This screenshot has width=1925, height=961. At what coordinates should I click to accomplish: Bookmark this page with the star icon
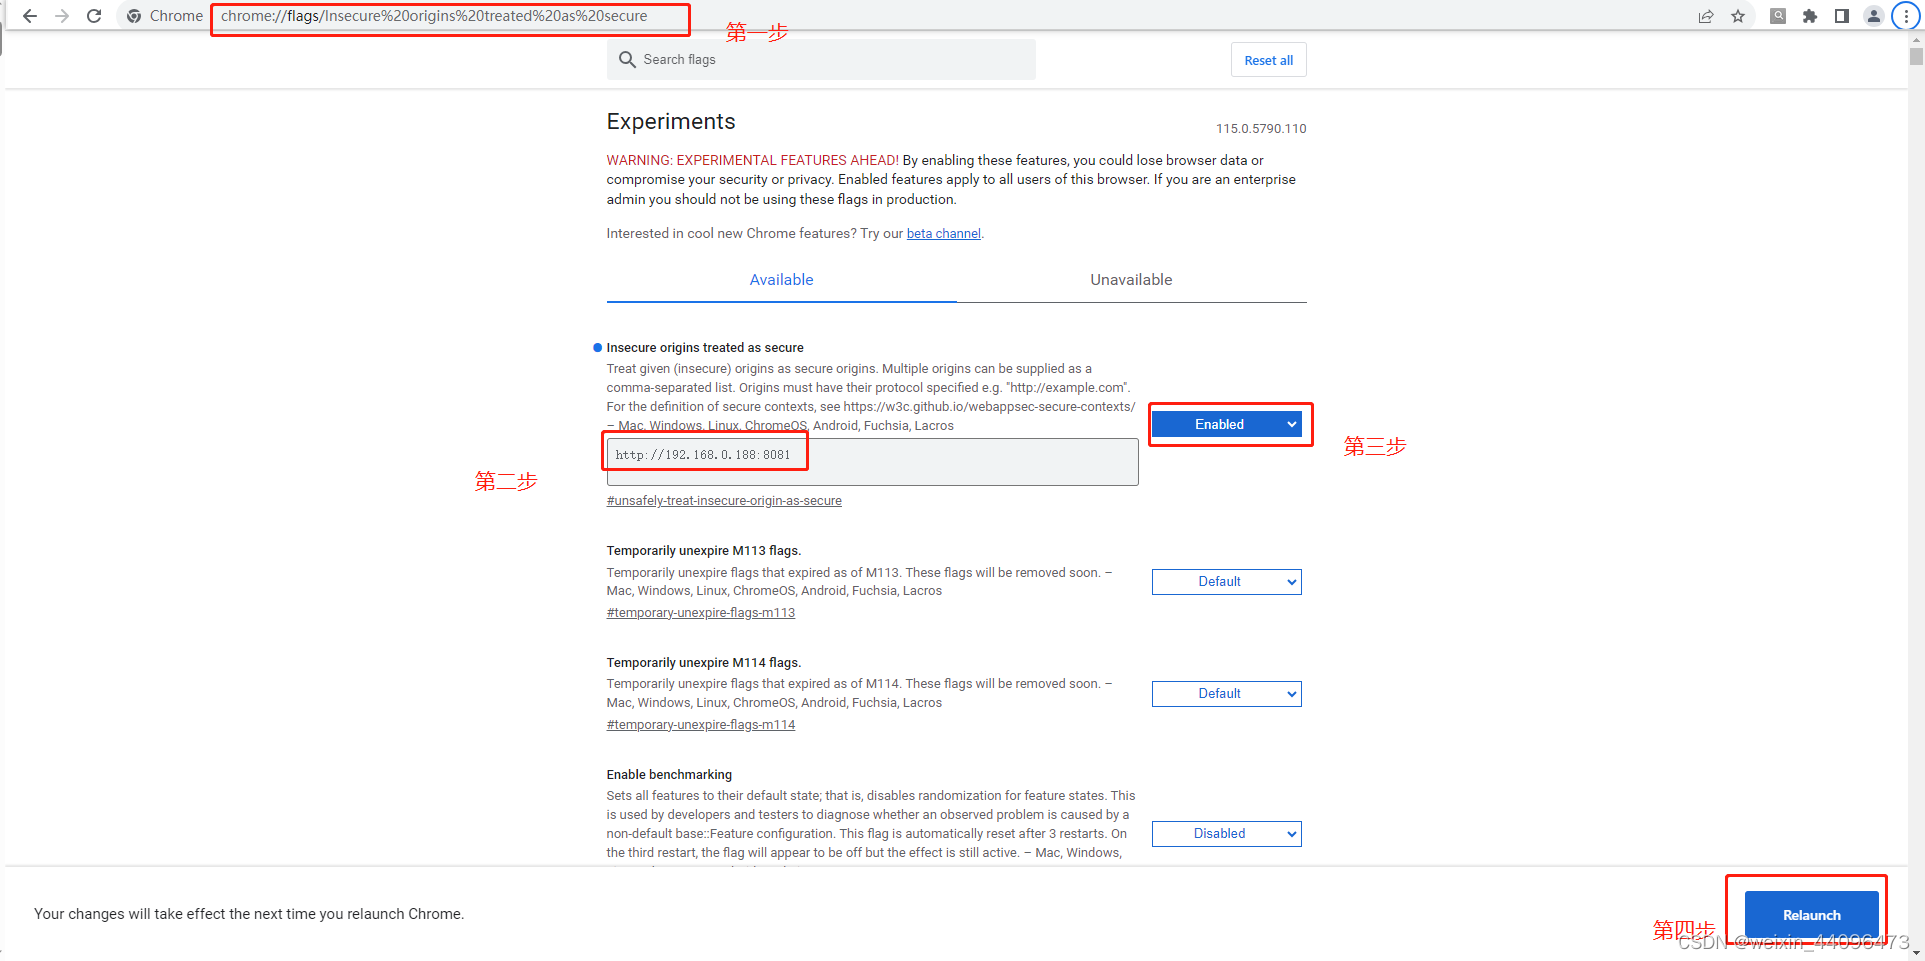pos(1739,16)
